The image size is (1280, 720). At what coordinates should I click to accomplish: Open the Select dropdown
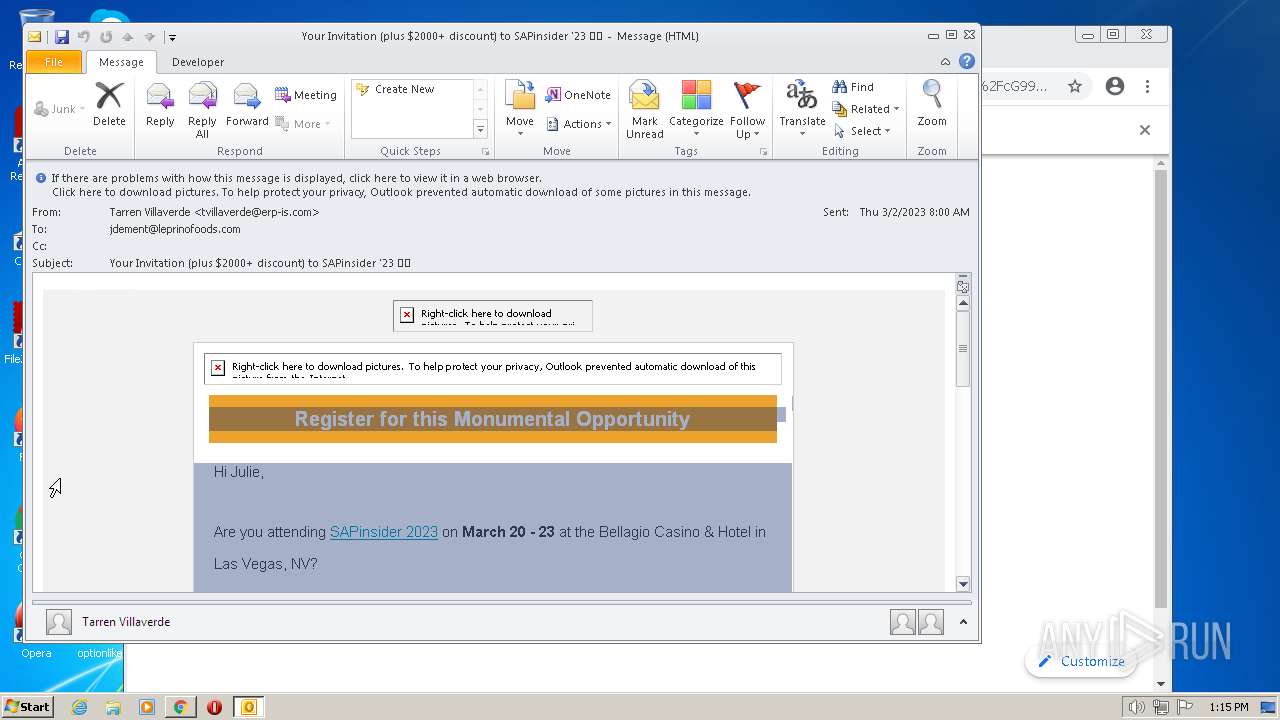[862, 131]
